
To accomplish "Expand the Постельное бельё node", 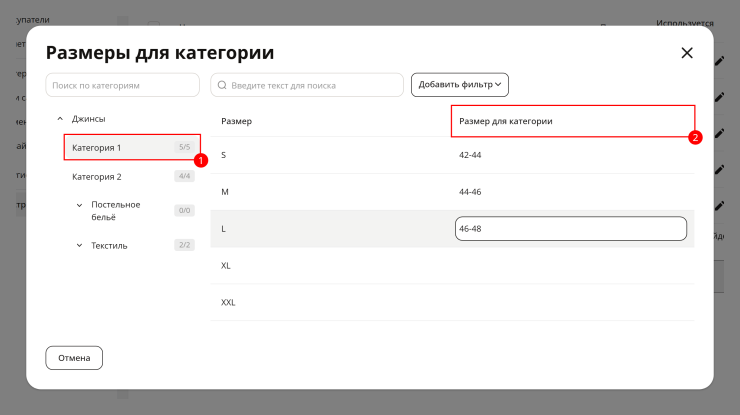I will tap(79, 205).
